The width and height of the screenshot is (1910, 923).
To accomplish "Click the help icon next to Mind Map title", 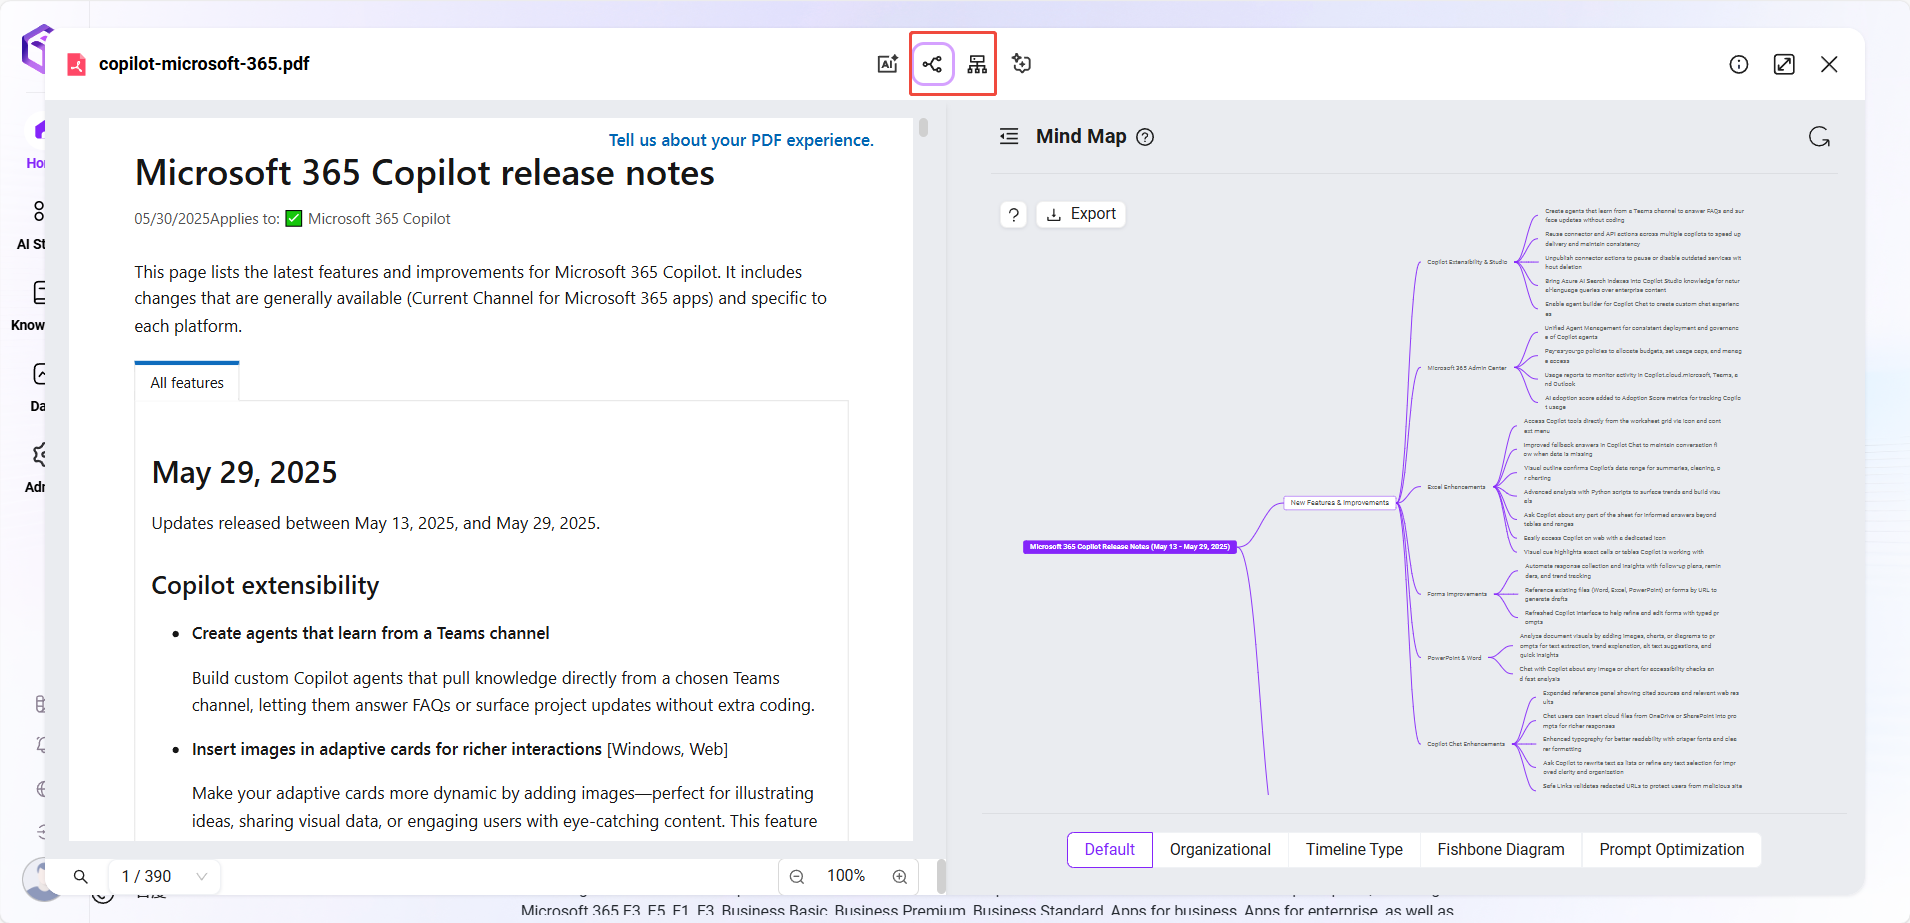I will click(x=1145, y=137).
